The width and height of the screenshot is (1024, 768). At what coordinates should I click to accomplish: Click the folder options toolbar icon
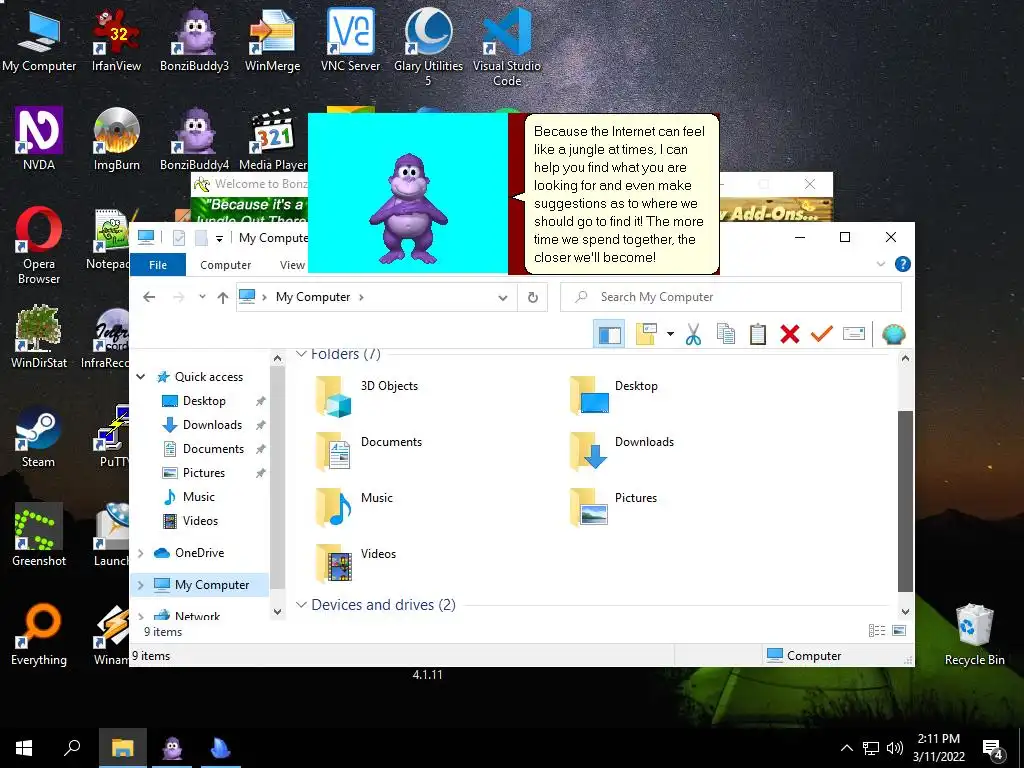pyautogui.click(x=646, y=334)
